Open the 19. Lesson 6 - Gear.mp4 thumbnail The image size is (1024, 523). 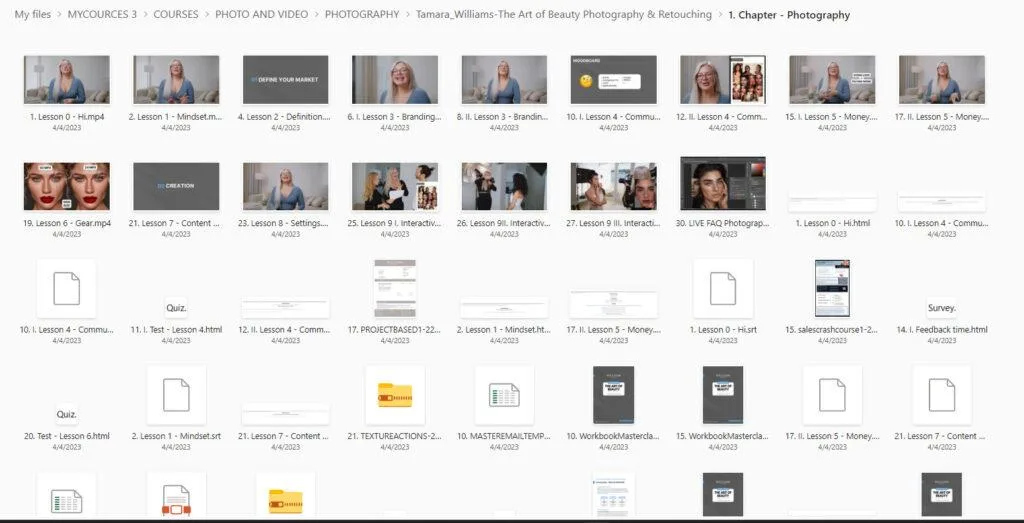tap(66, 187)
